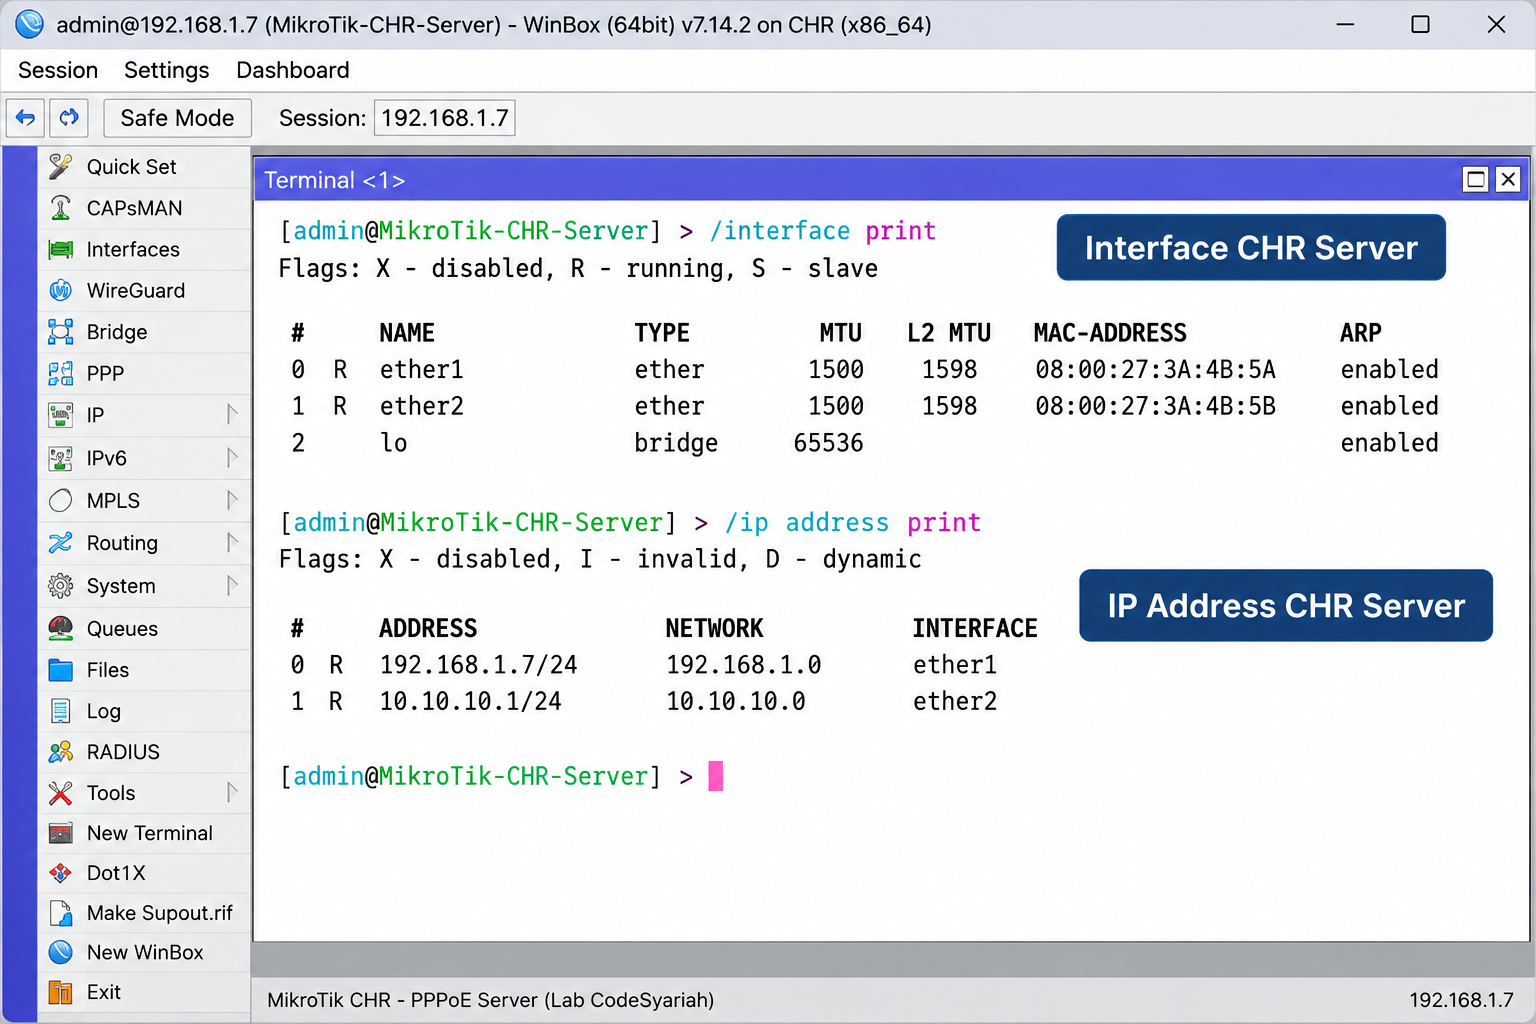Click the Log document icon
1536x1024 pixels.
point(61,711)
